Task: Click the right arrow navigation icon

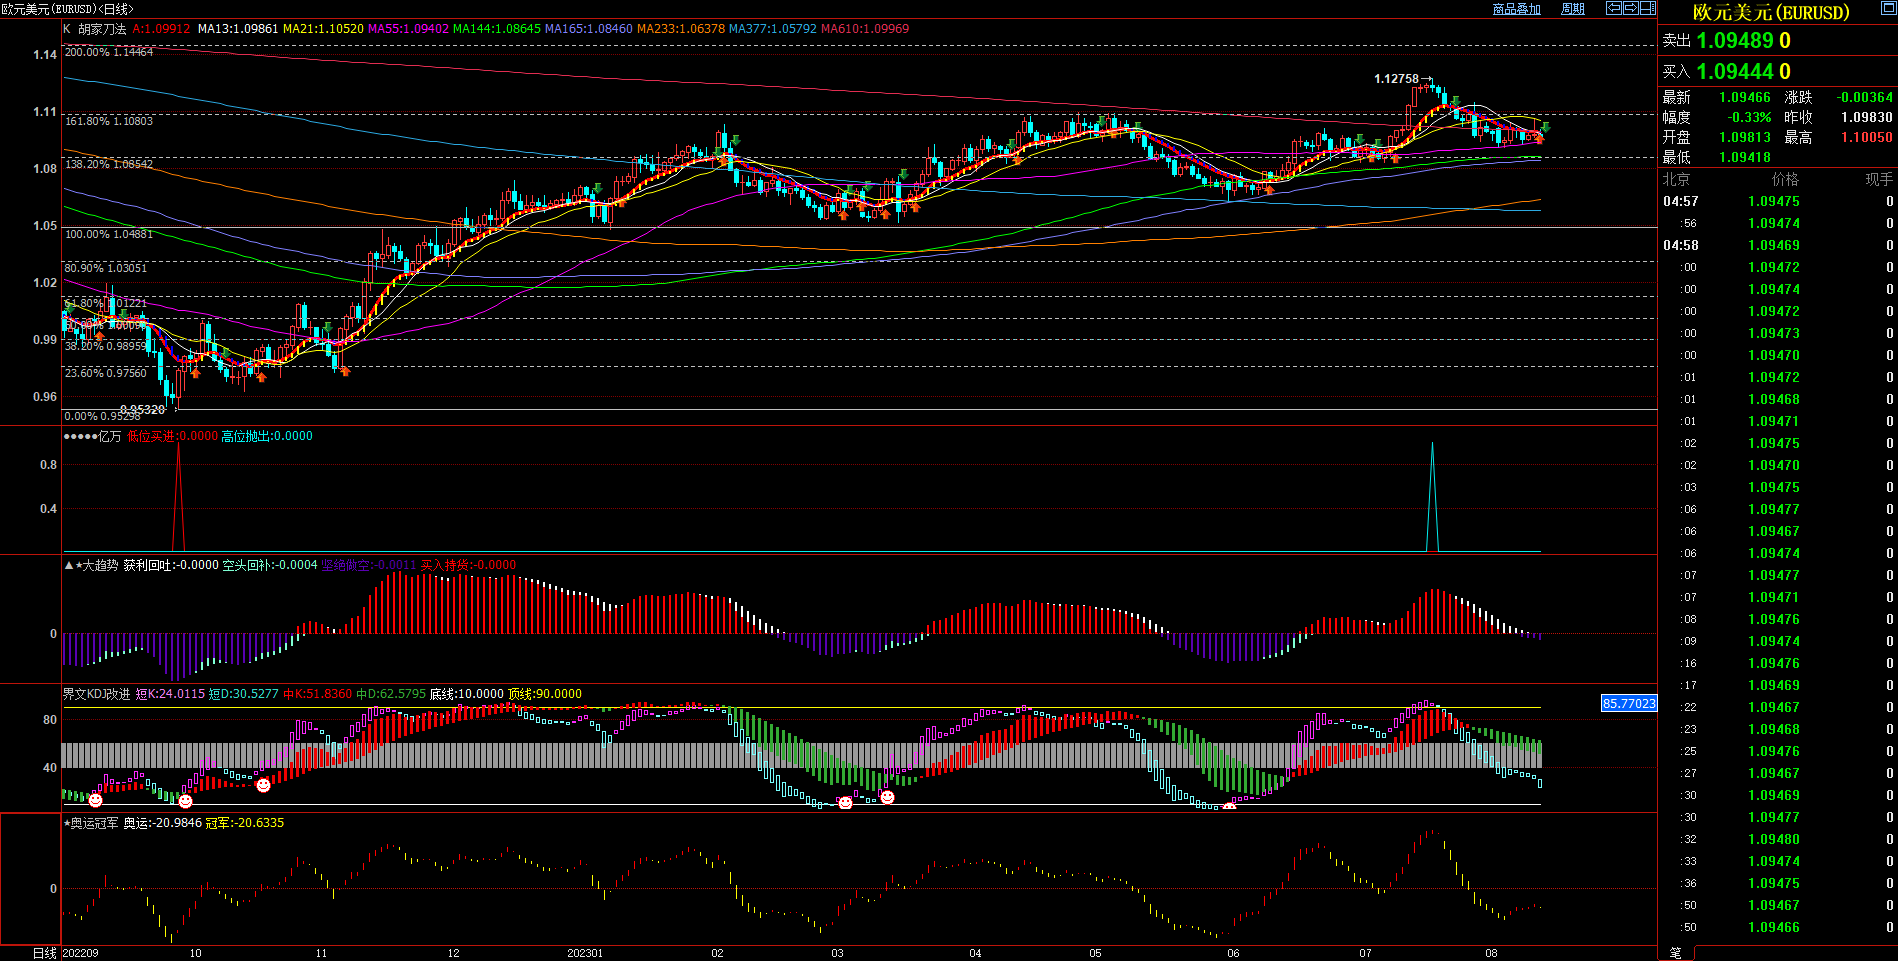Action: click(1630, 8)
